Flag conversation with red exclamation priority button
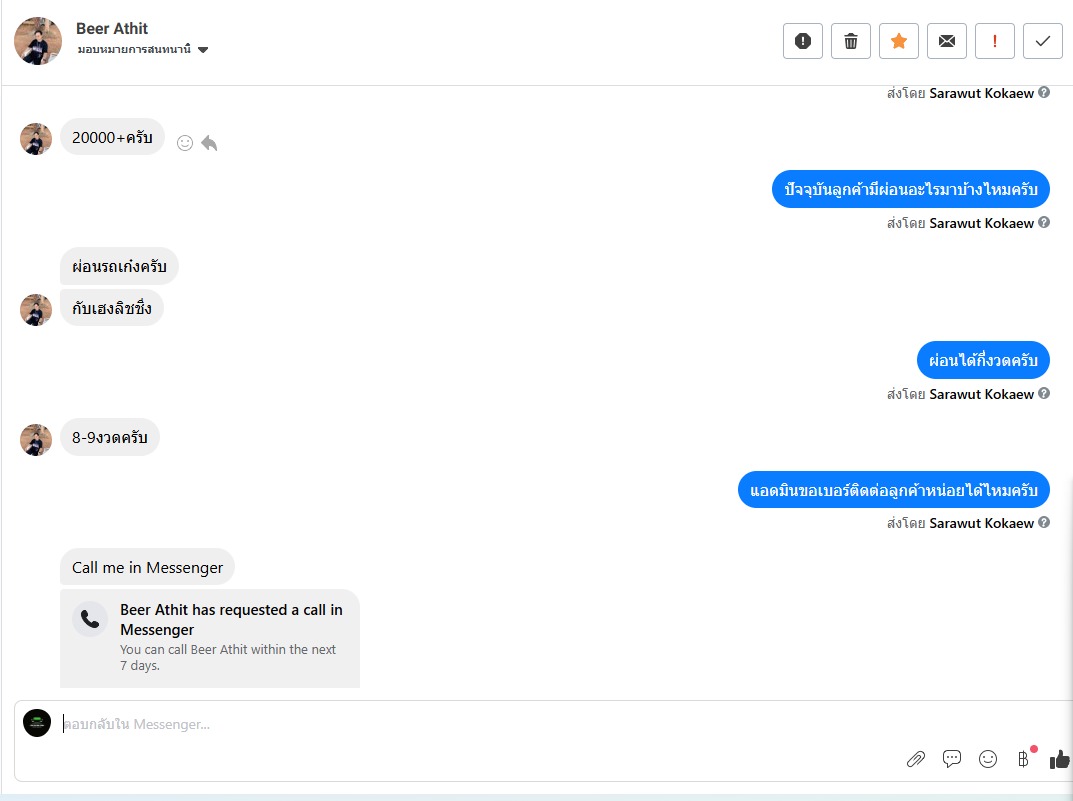 [994, 41]
